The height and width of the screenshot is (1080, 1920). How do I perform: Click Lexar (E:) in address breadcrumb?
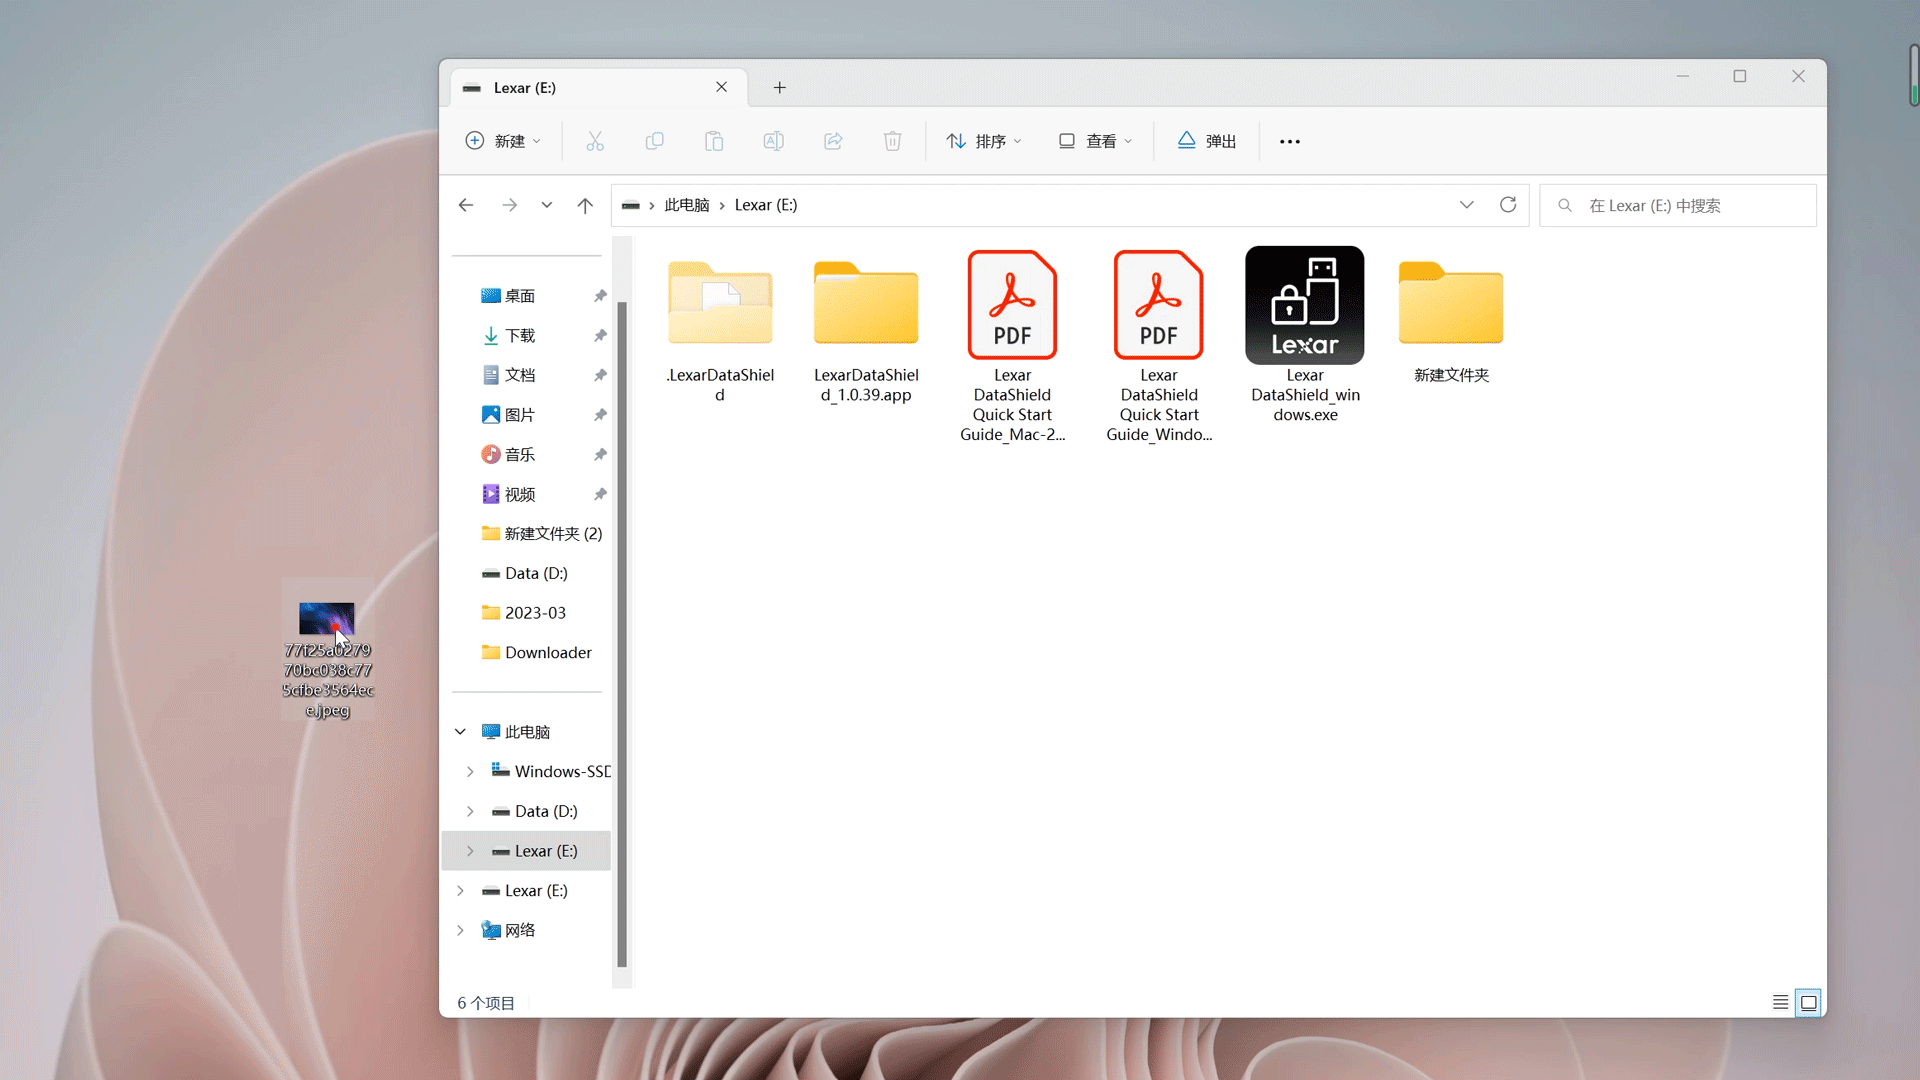click(766, 205)
